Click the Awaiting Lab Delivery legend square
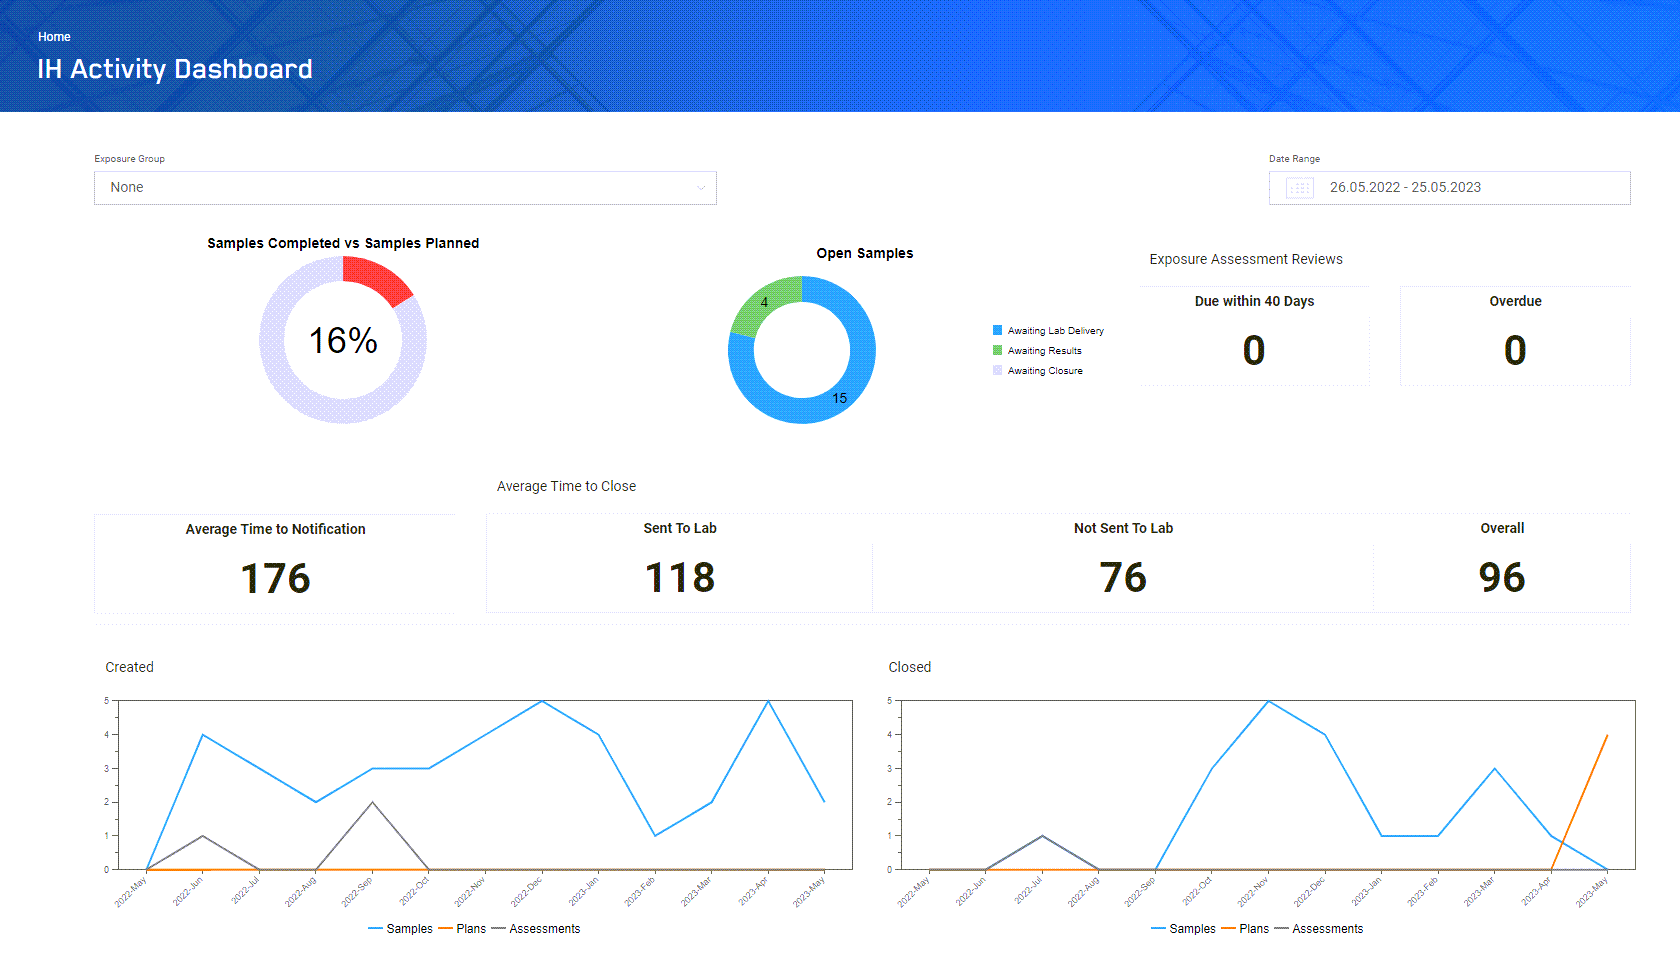 click(996, 330)
